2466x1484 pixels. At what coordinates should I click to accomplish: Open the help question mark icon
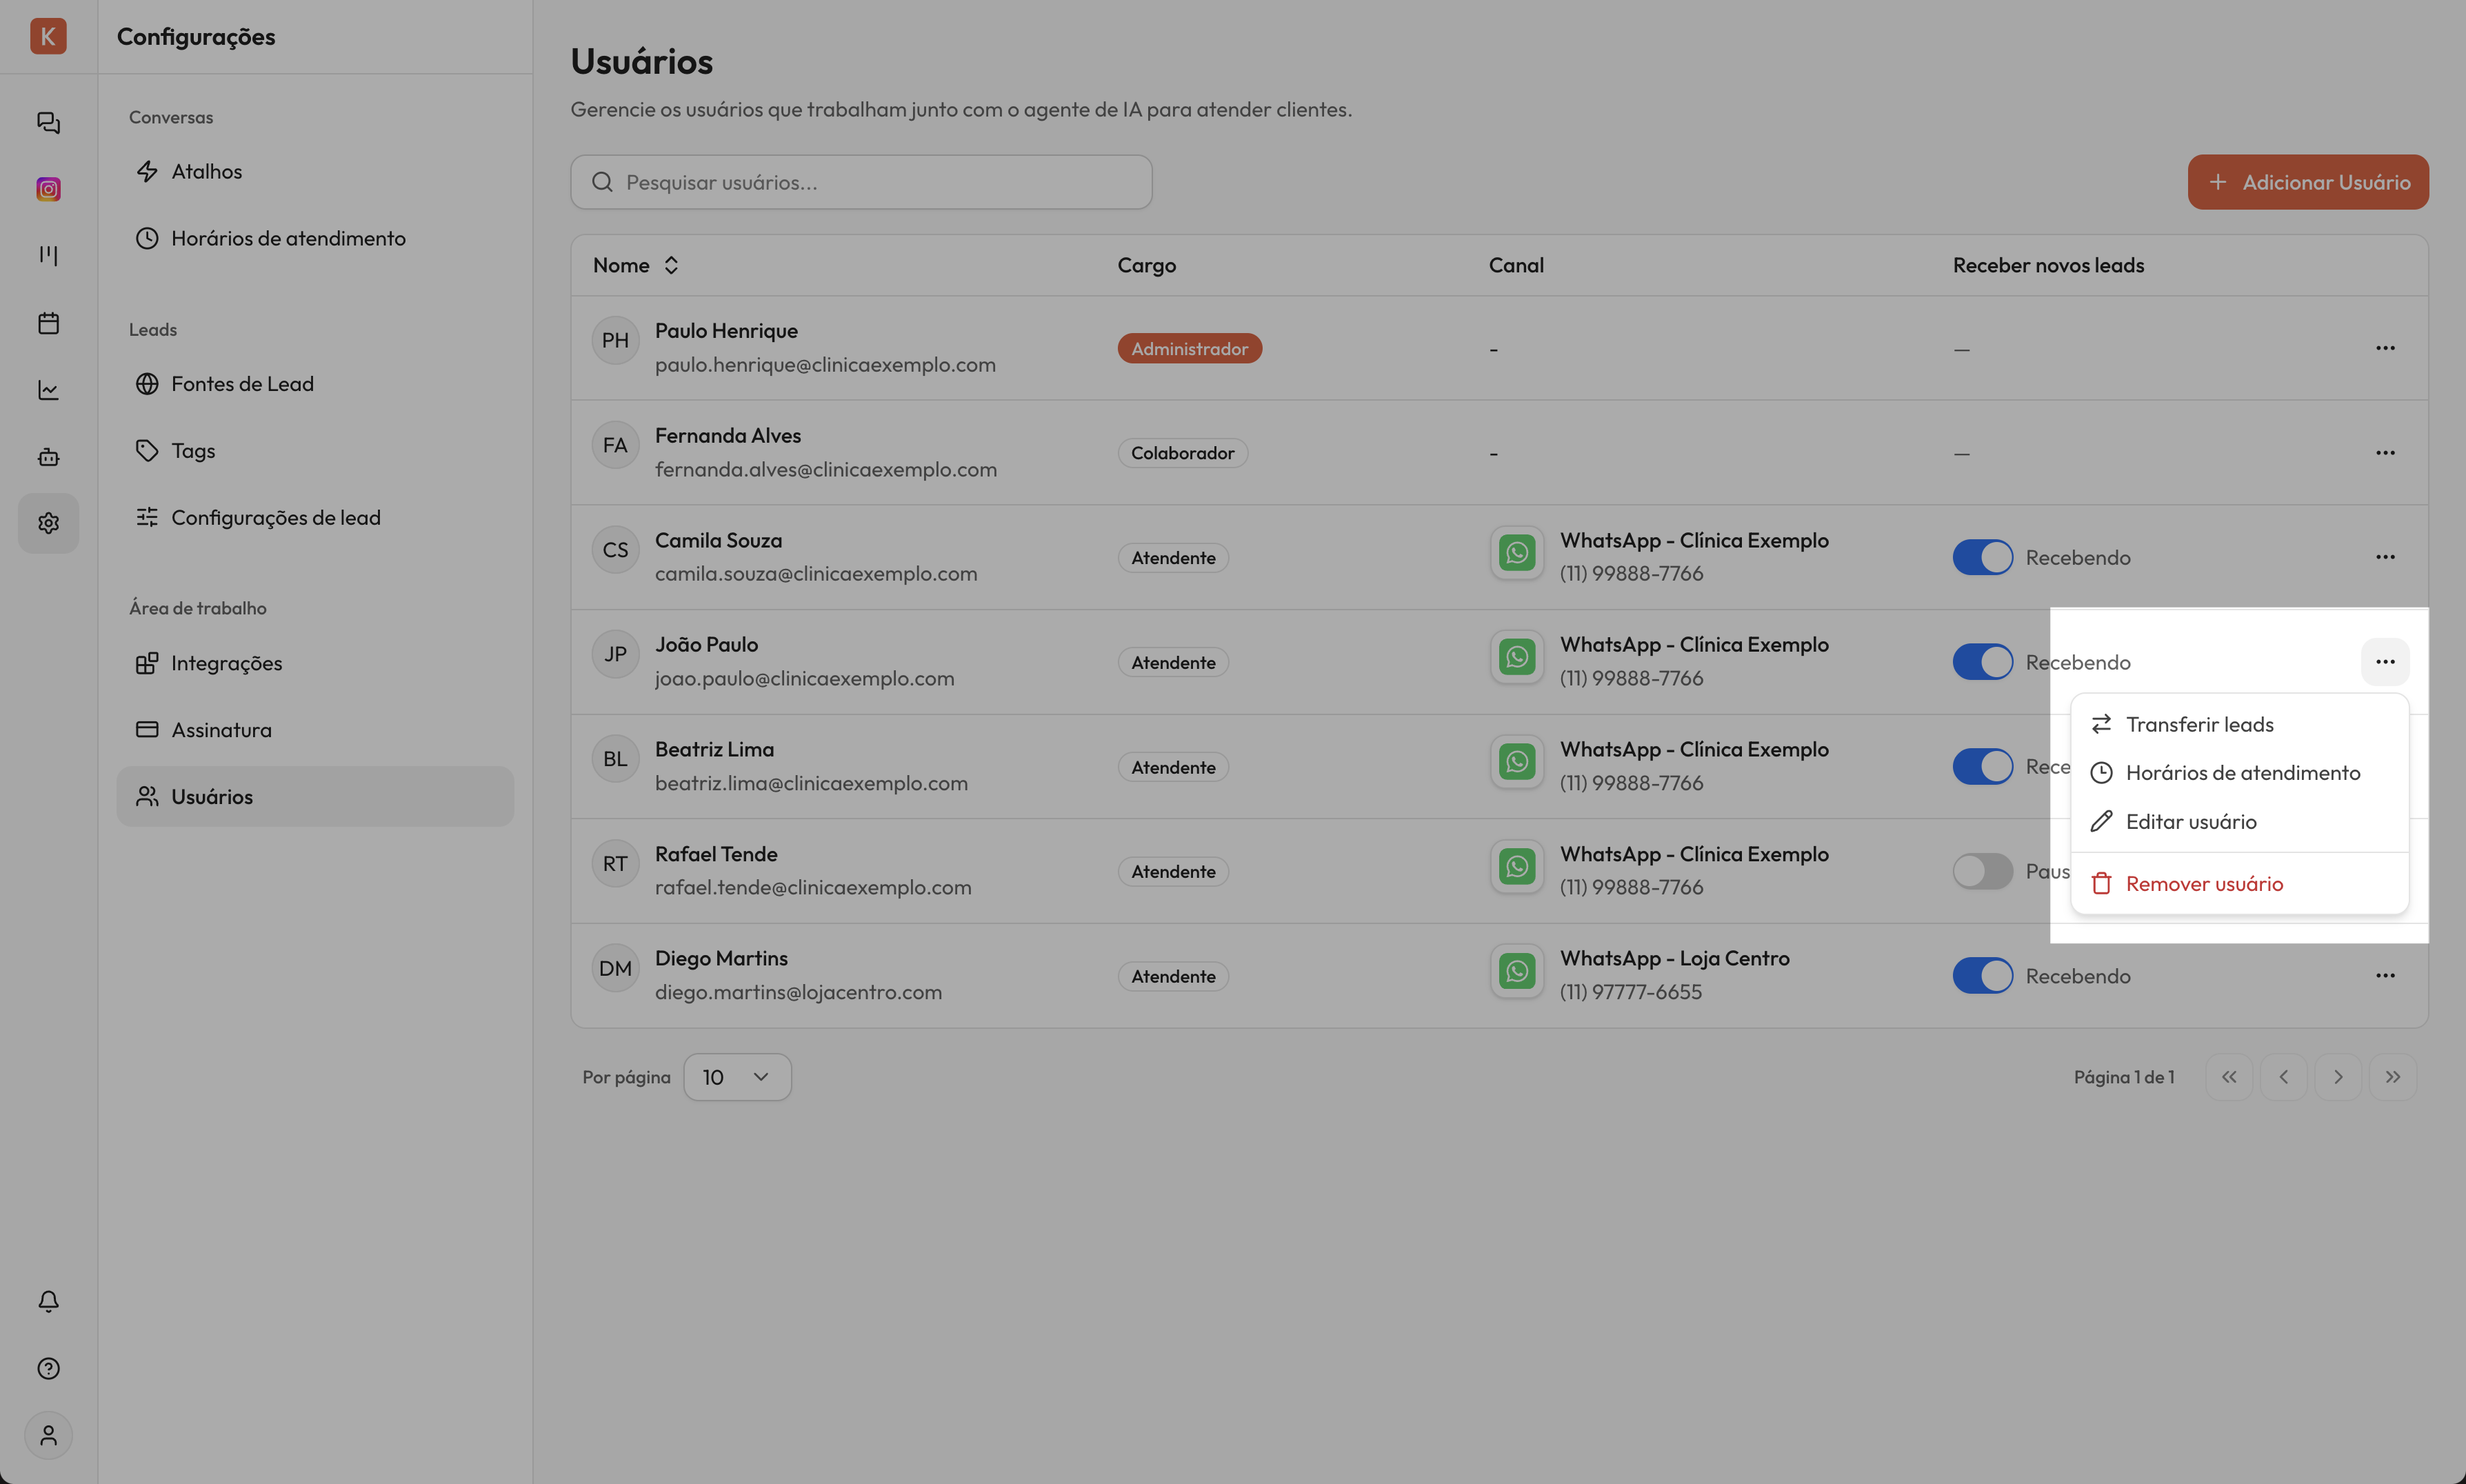(48, 1368)
